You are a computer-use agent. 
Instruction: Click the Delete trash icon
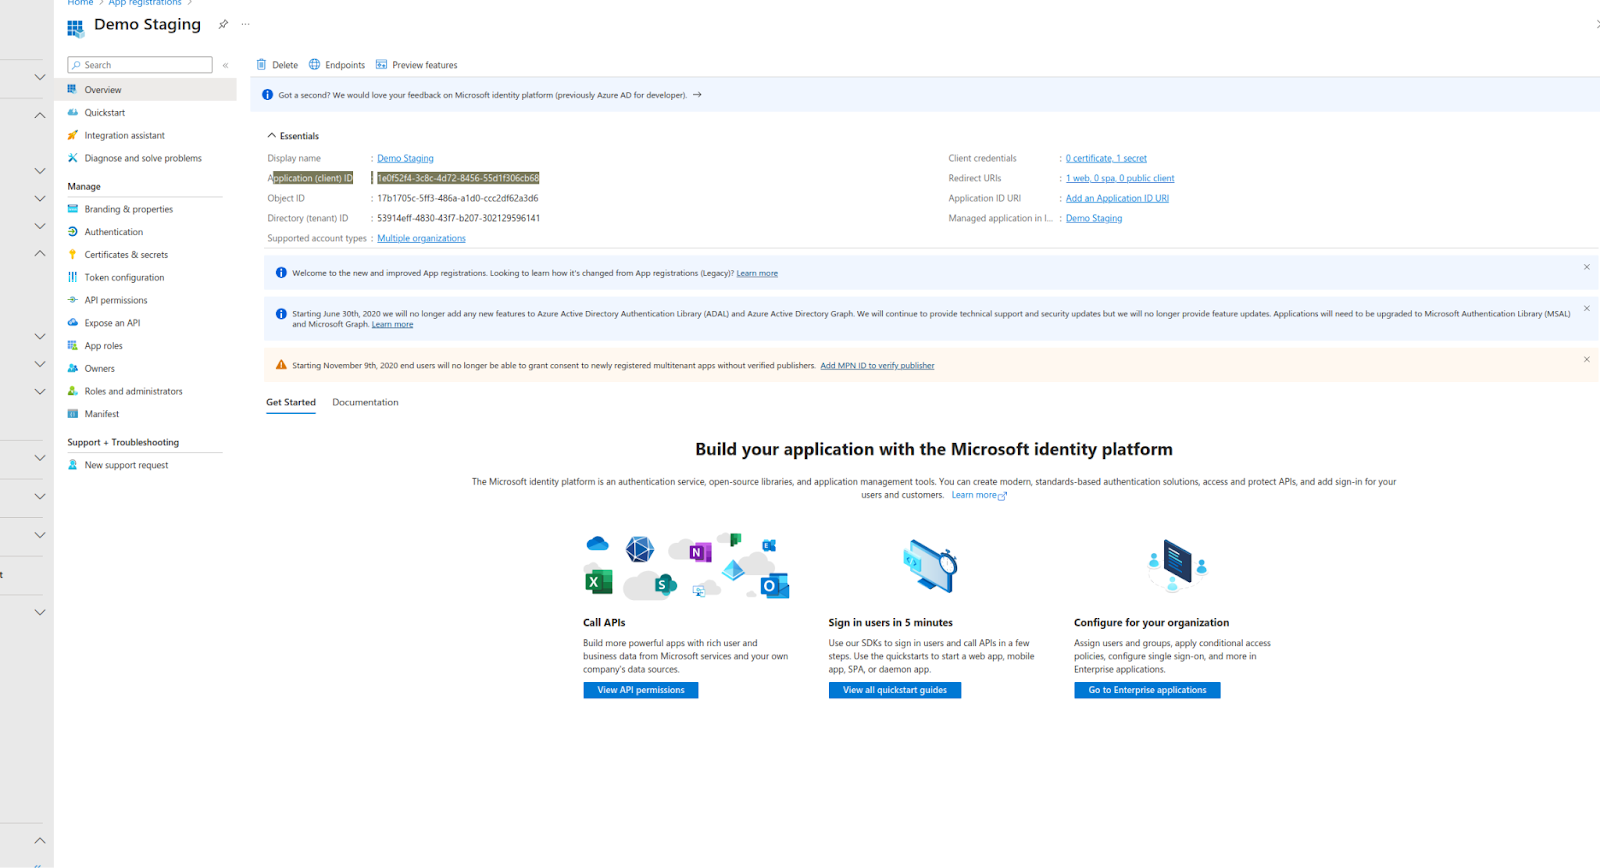tap(261, 65)
